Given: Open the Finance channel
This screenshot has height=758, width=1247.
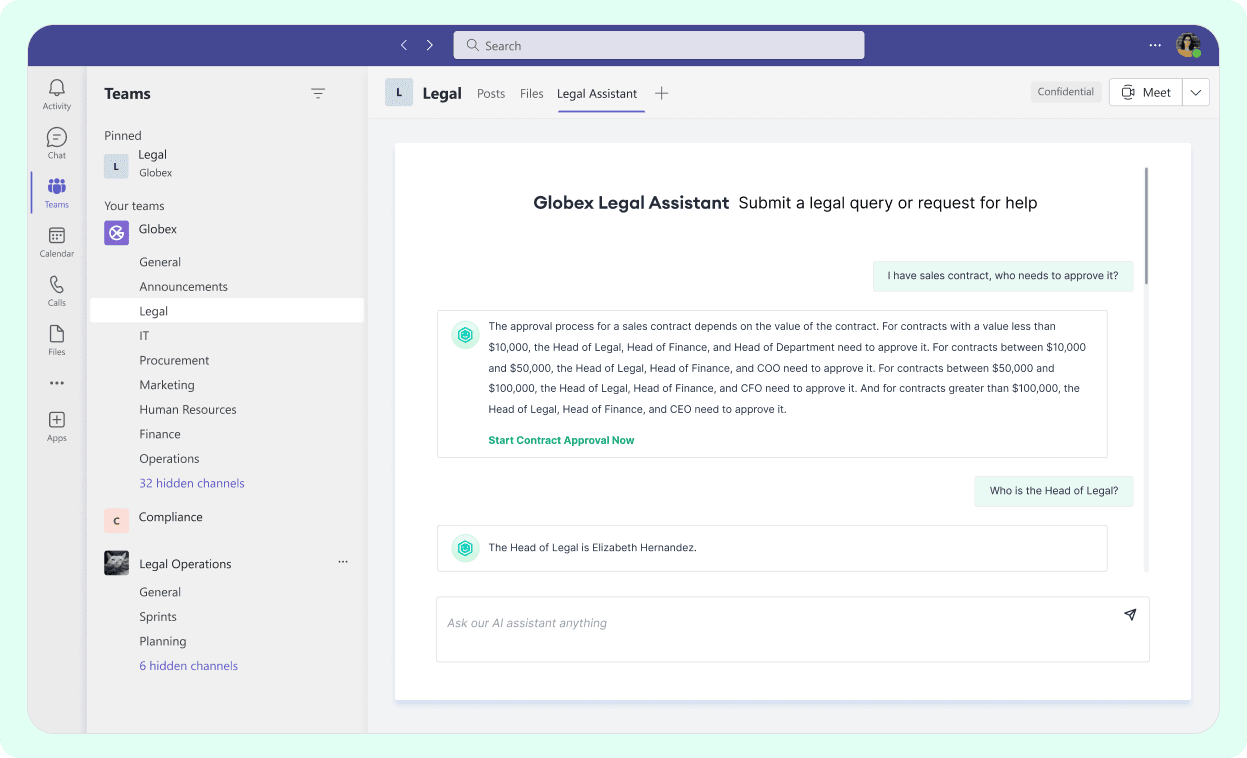Looking at the screenshot, I should click(160, 434).
